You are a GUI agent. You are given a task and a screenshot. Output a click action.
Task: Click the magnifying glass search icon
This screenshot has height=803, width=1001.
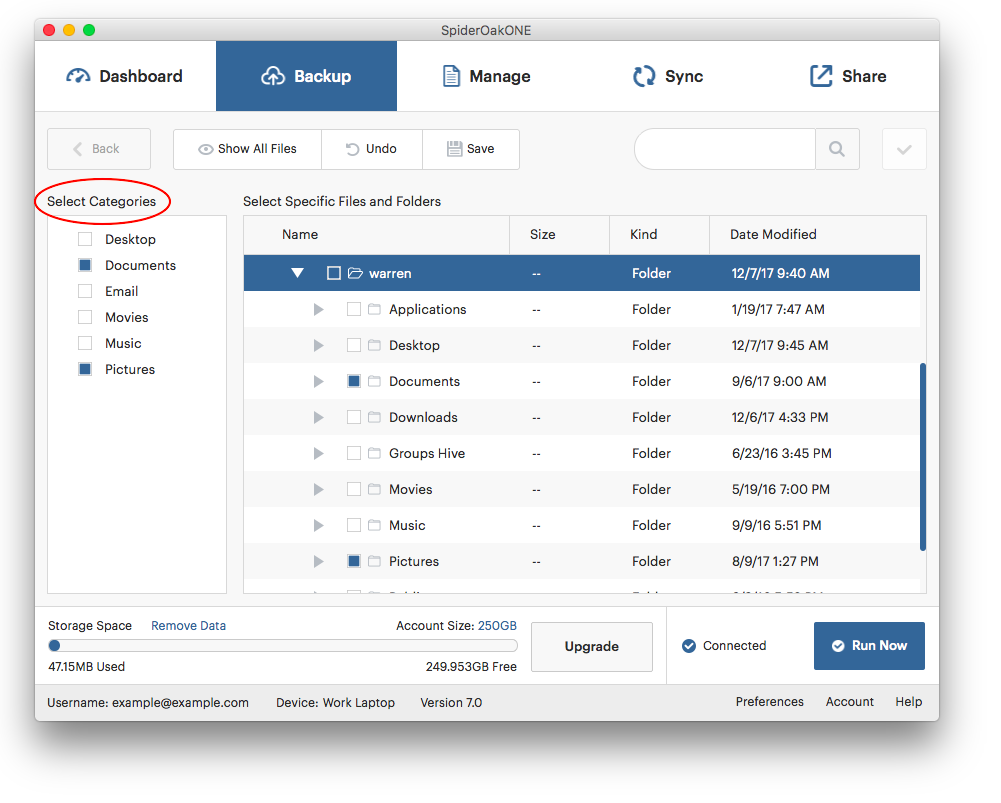[837, 149]
